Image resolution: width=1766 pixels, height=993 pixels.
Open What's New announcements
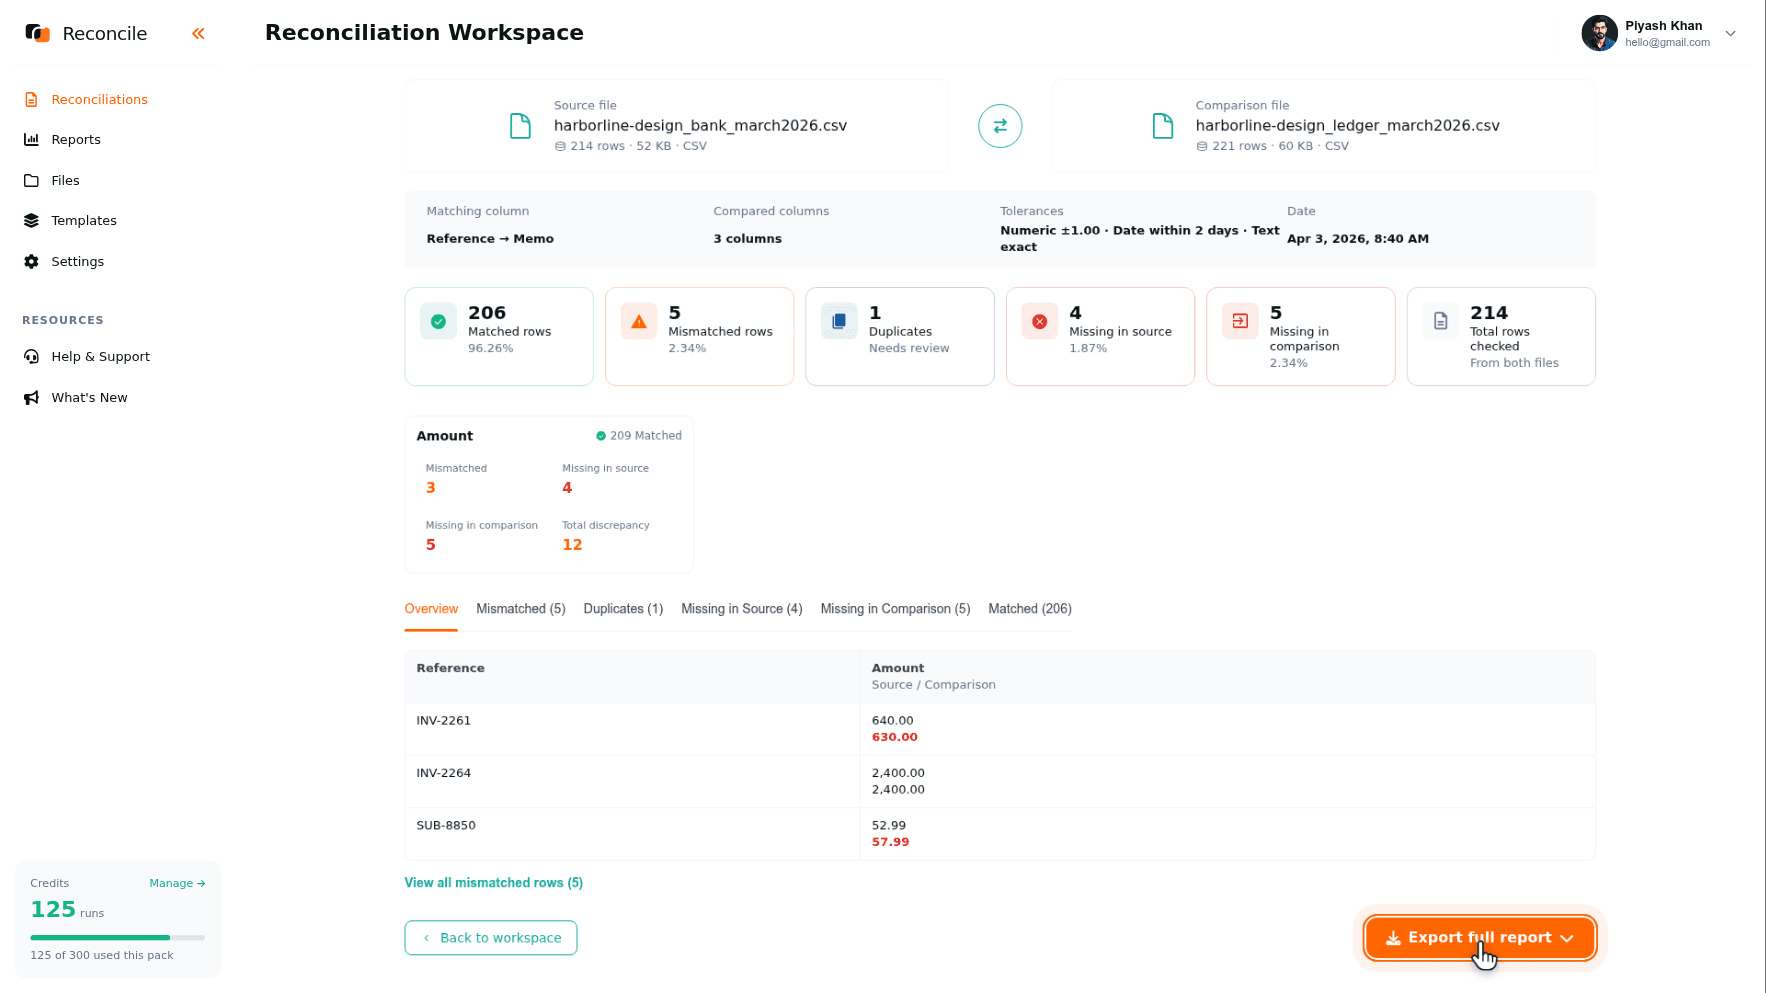coord(89,397)
